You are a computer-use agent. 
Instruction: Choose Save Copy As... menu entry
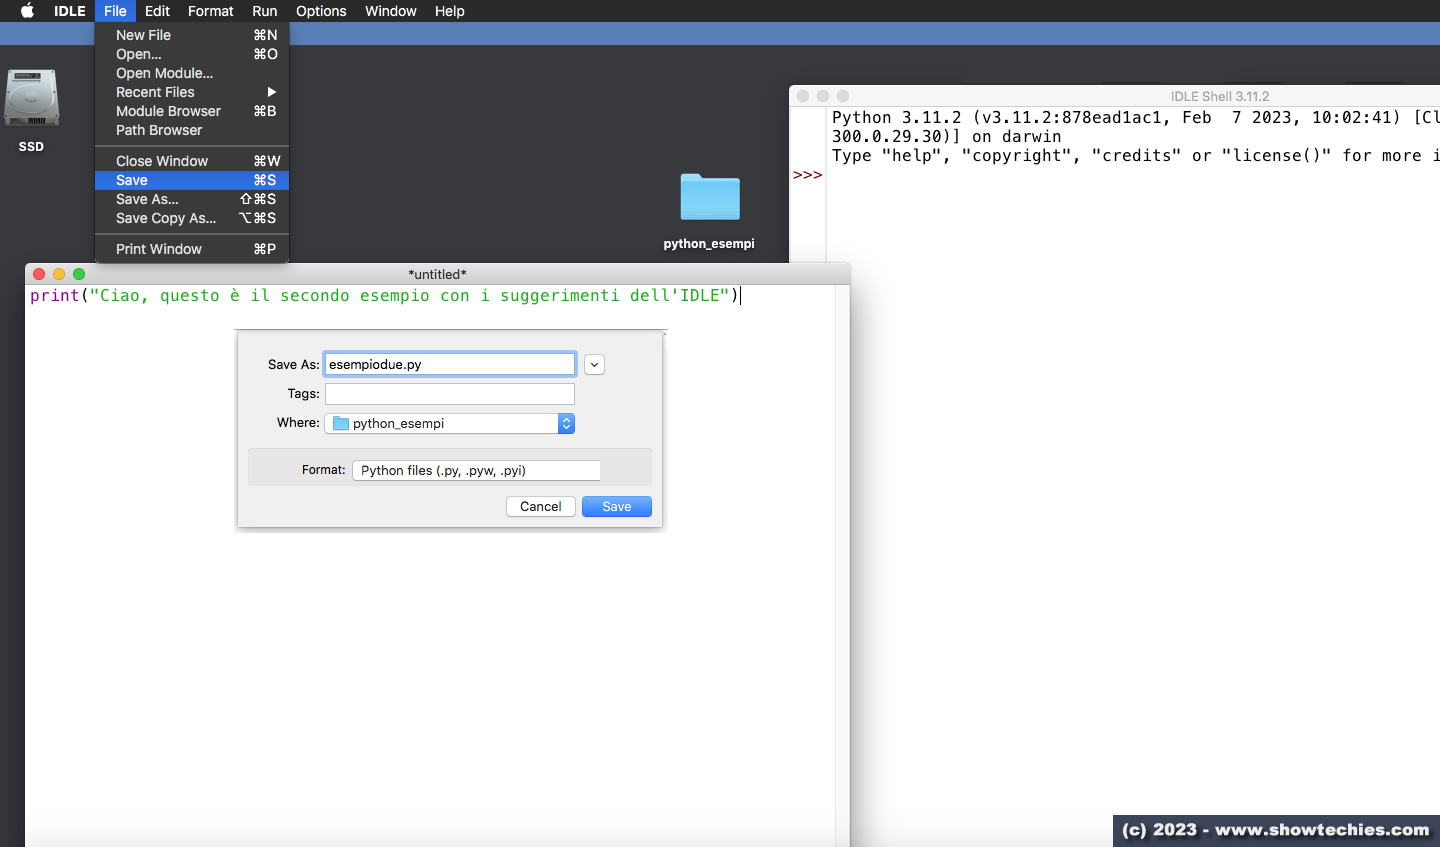pos(192,218)
